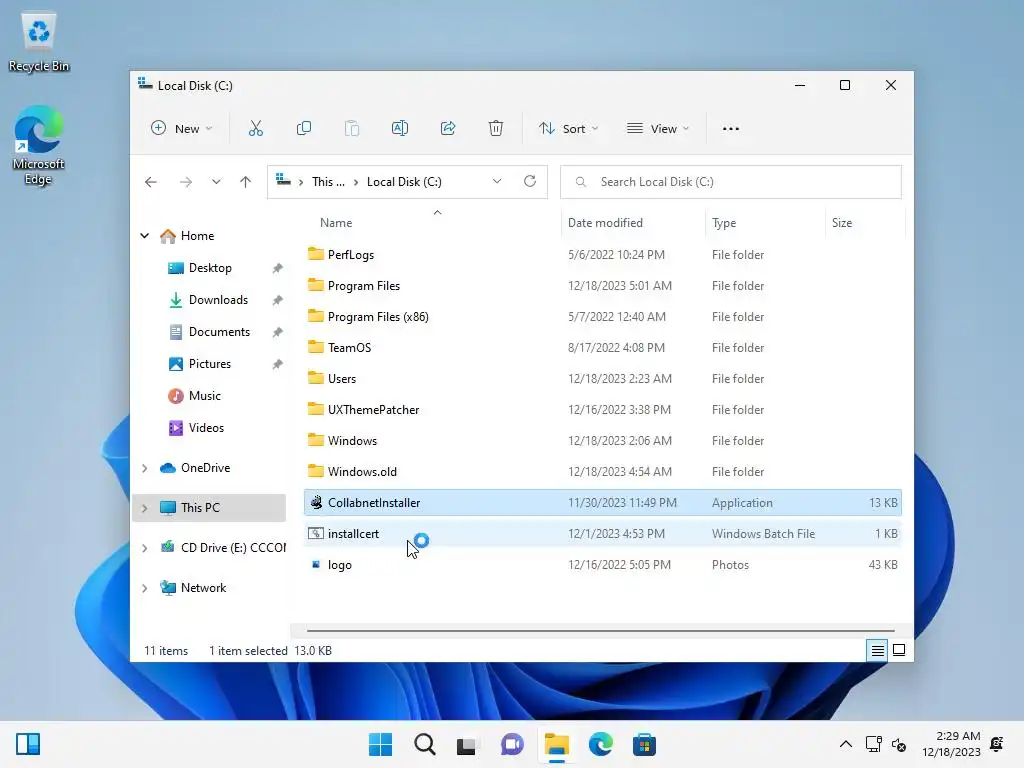Select the CollabnetInstaller application file

602,503
